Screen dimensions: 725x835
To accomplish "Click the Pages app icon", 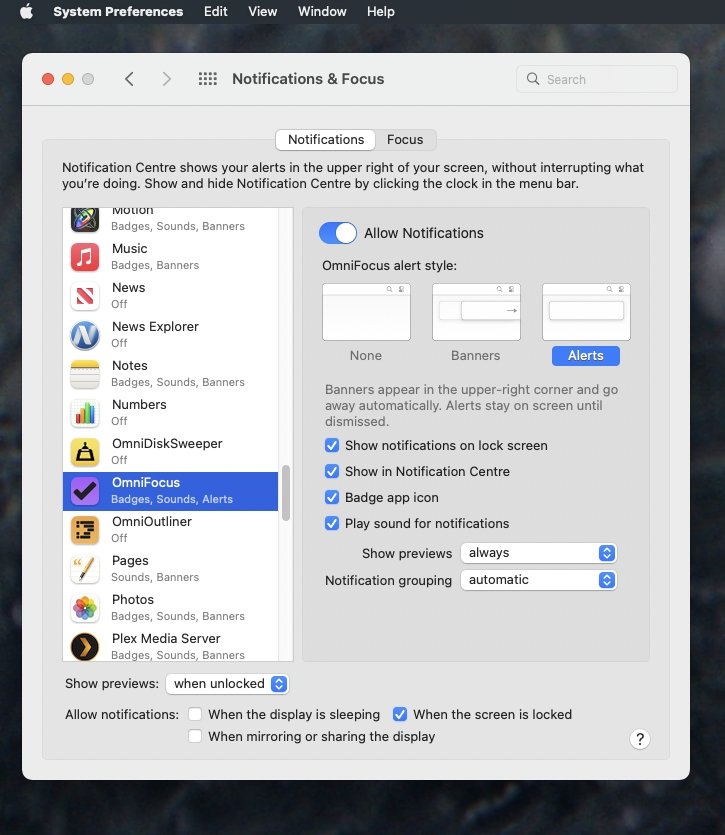I will [x=85, y=569].
